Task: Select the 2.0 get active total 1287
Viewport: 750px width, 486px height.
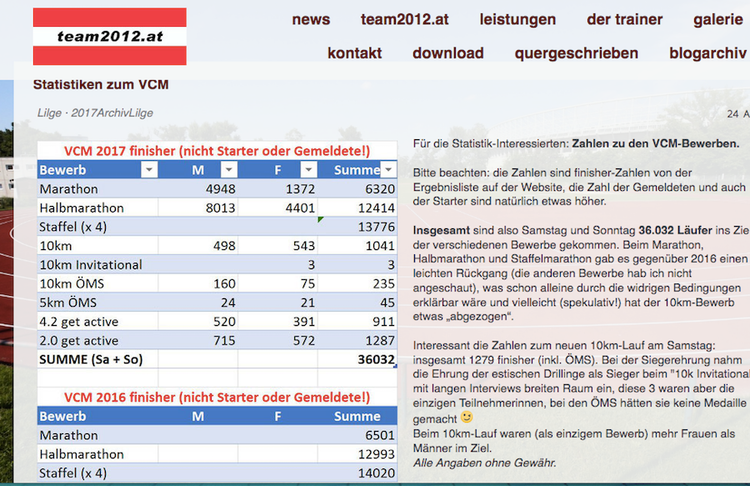Action: tap(380, 341)
